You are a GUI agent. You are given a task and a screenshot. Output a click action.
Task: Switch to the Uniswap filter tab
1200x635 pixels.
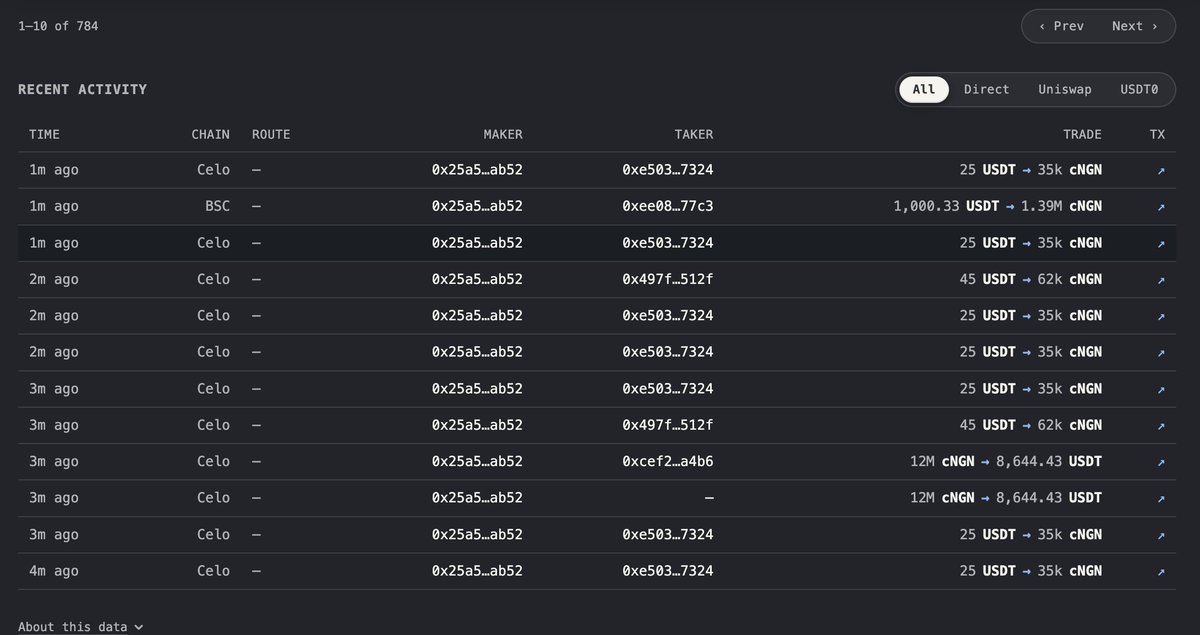coord(1065,89)
